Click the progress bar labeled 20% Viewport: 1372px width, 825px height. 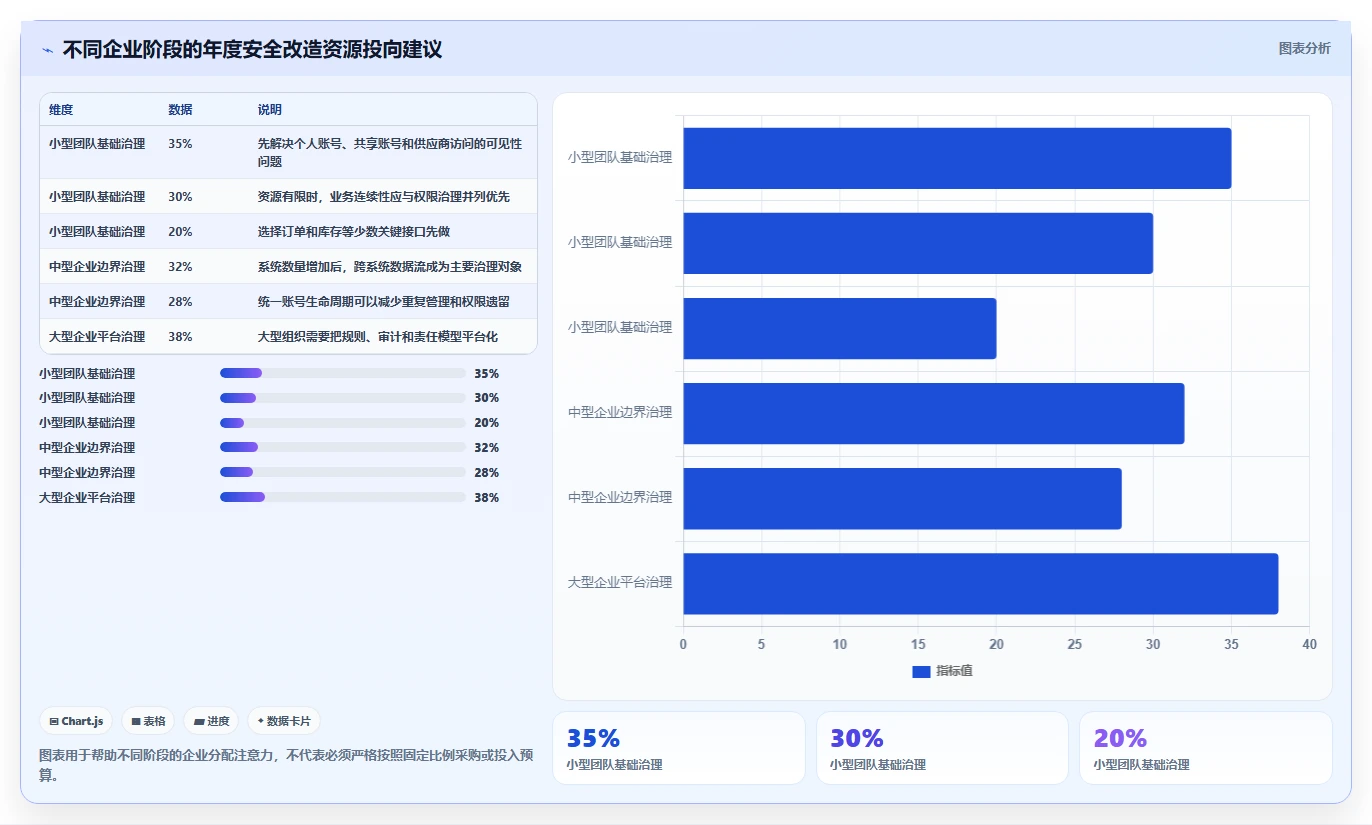tap(343, 423)
